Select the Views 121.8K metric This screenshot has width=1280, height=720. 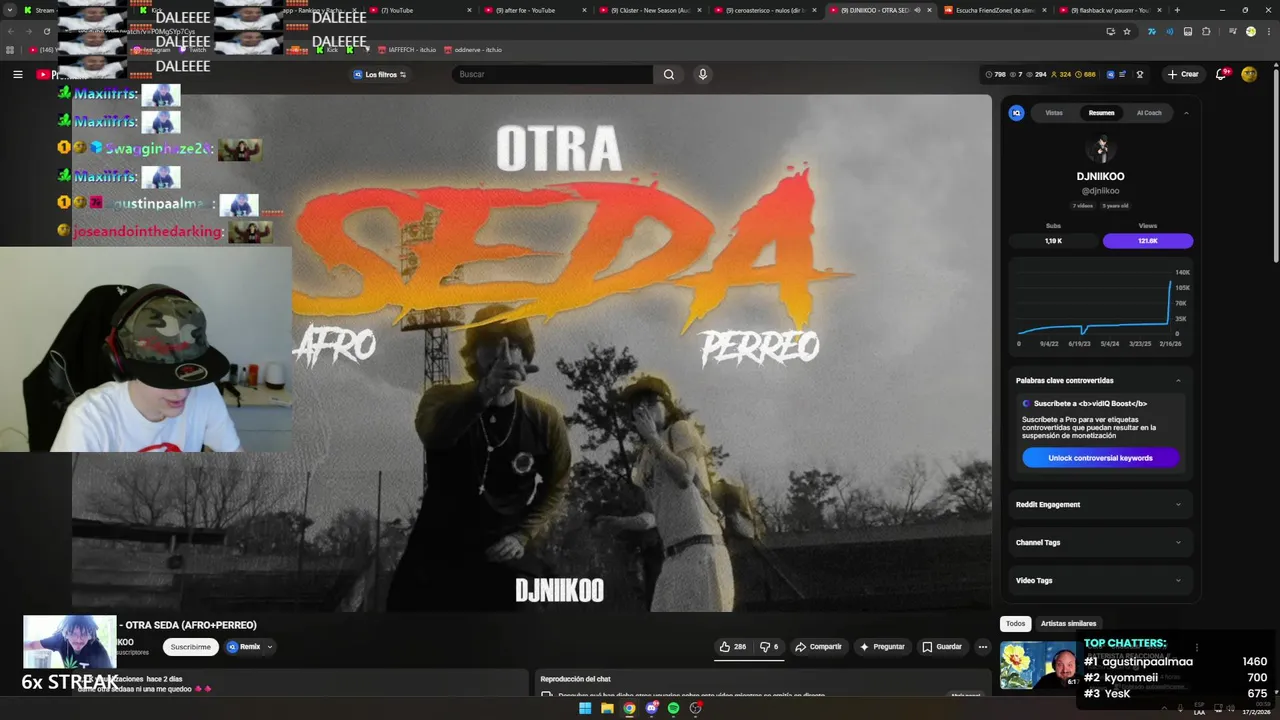click(x=1147, y=241)
